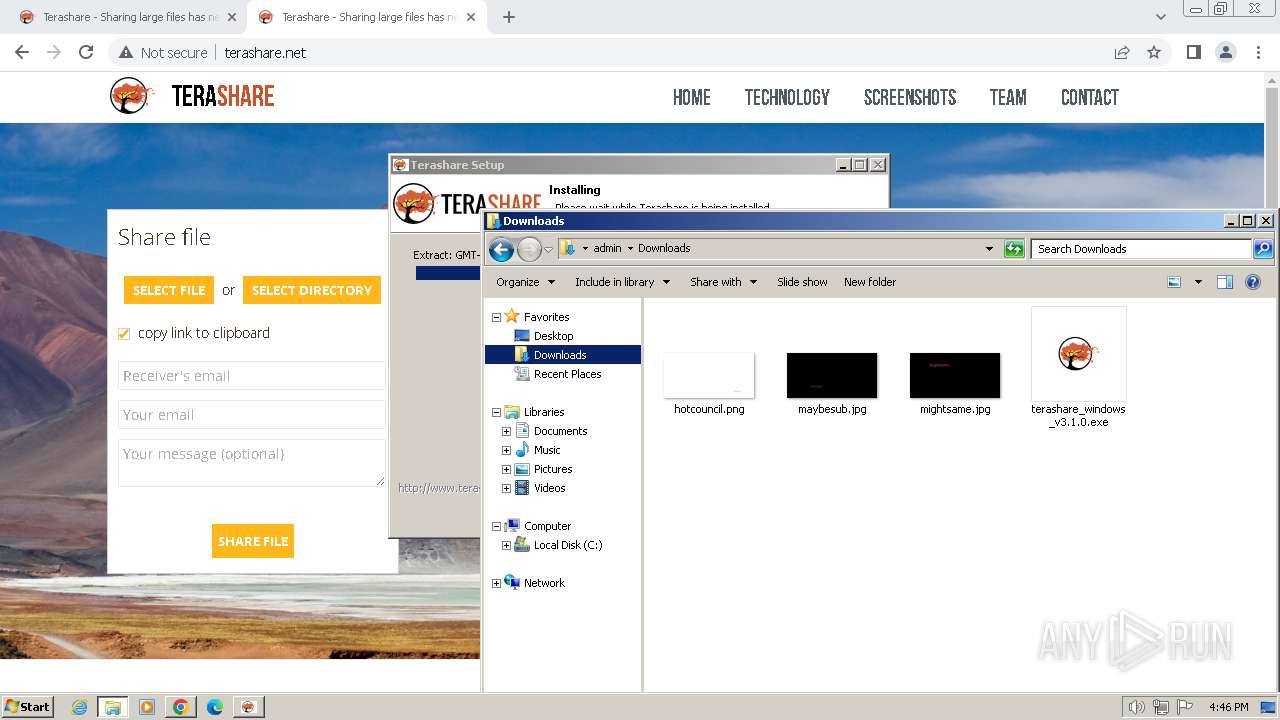Open the CONTACT section of website
The width and height of the screenshot is (1280, 720).
pos(1090,97)
